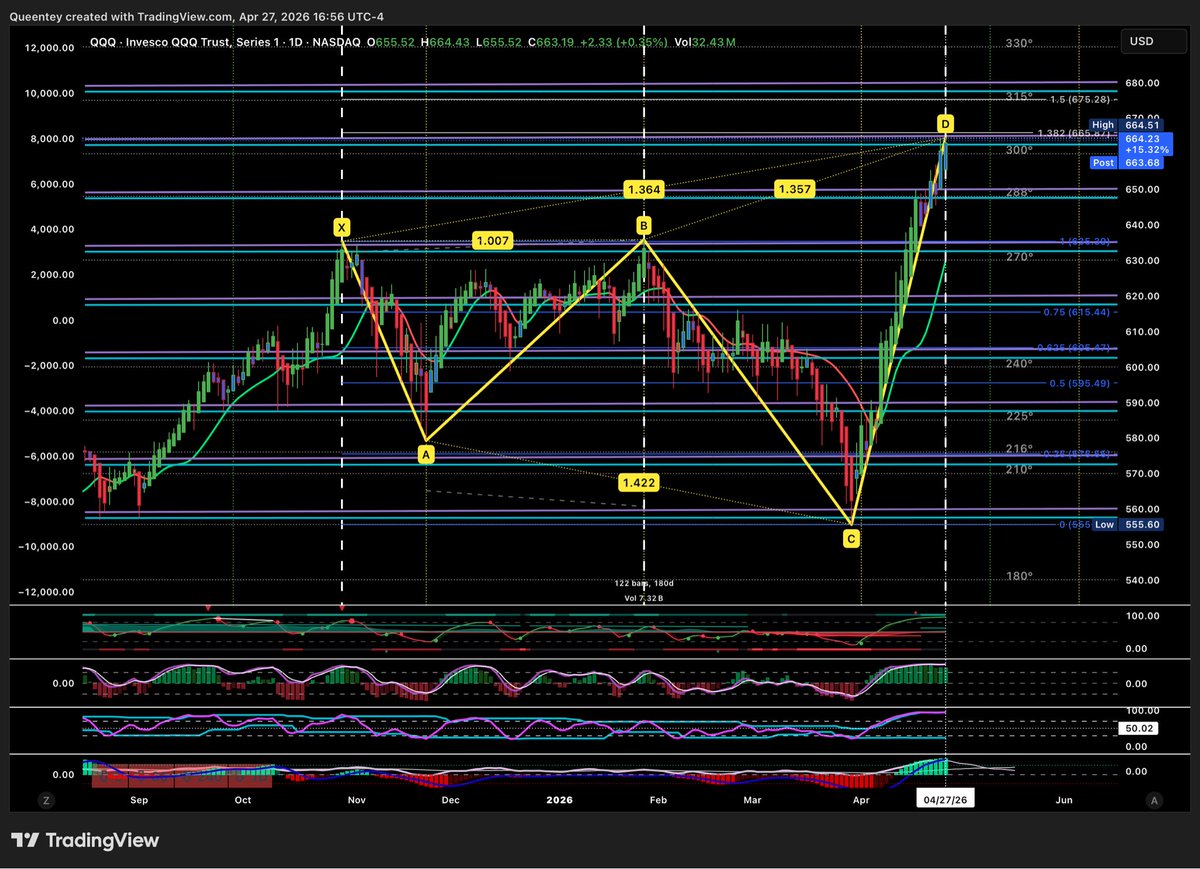1200x869 pixels.
Task: Click the Sep label on time axis
Action: click(139, 799)
